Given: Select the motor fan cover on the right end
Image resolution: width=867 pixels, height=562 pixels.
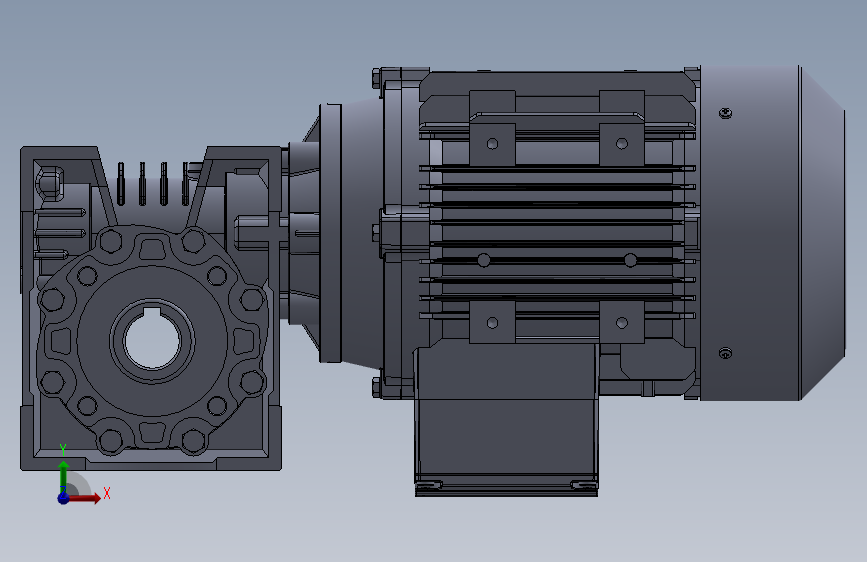Looking at the screenshot, I should point(772,233).
